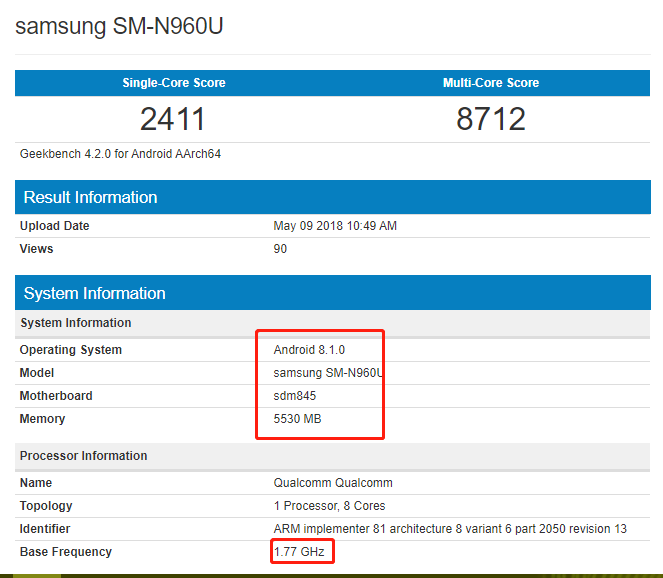
Task: Click the samsung SM-N960U page title
Action: [119, 26]
